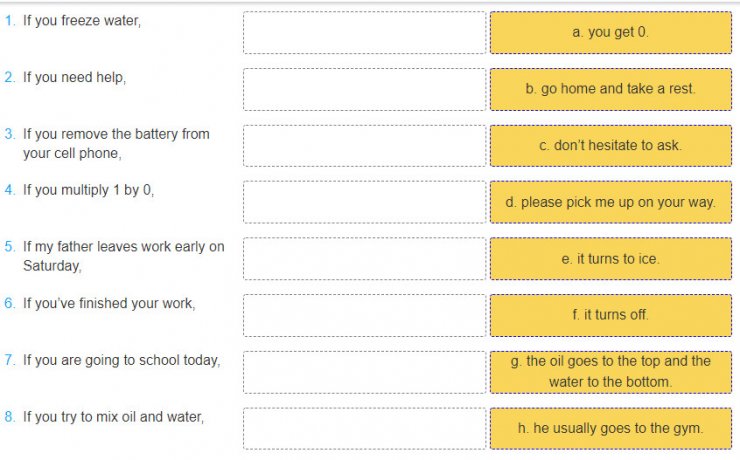
Task: Choose the blank box next to 'If you've finished your work'
Action: point(364,315)
